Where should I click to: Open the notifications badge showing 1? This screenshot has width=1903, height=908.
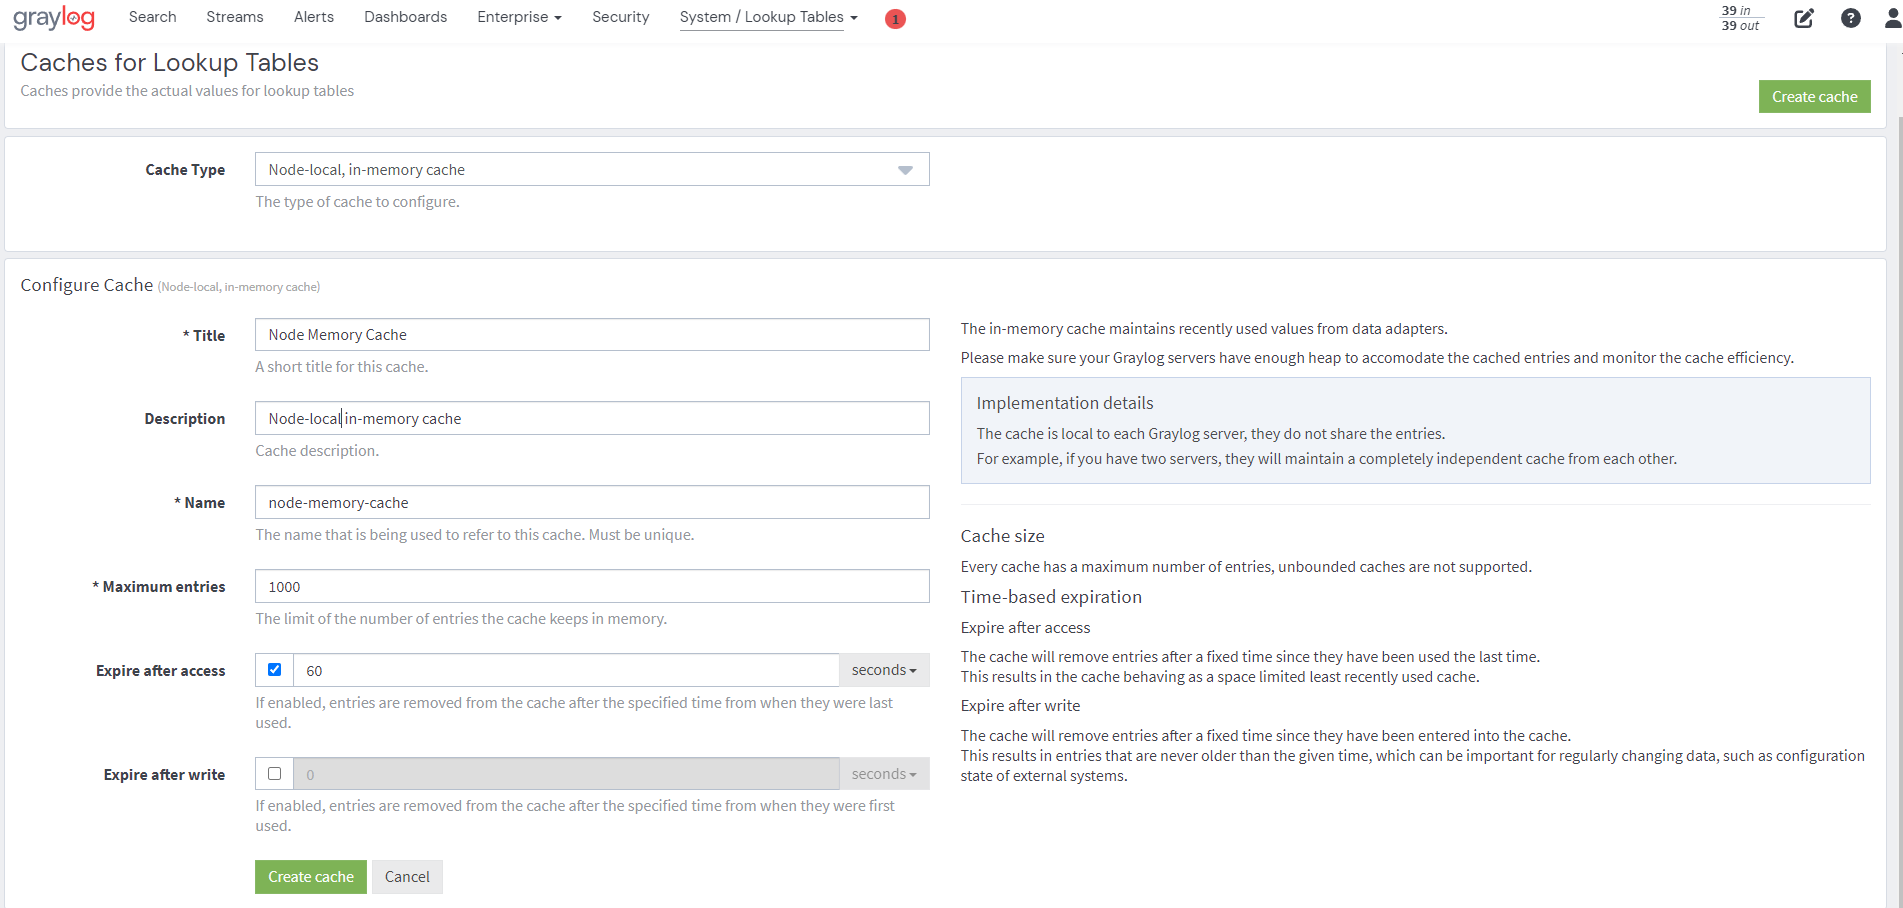895,19
